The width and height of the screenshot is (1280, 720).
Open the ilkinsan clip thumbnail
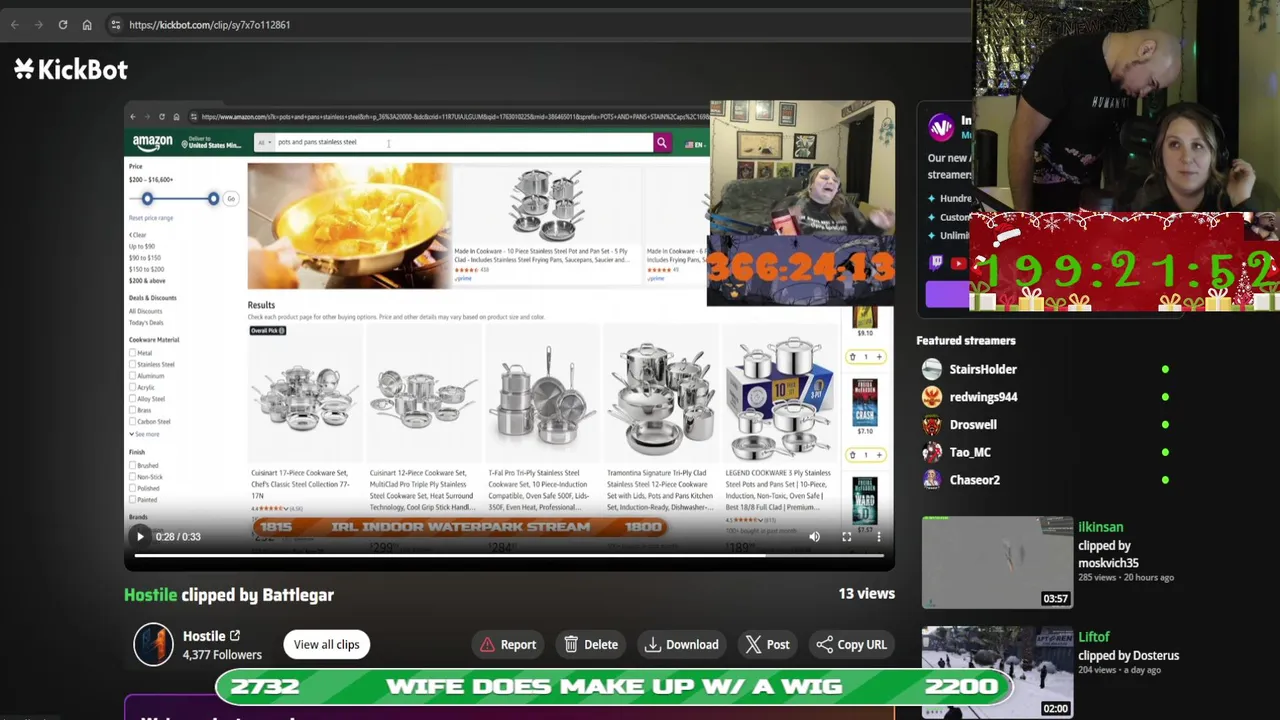coord(997,562)
